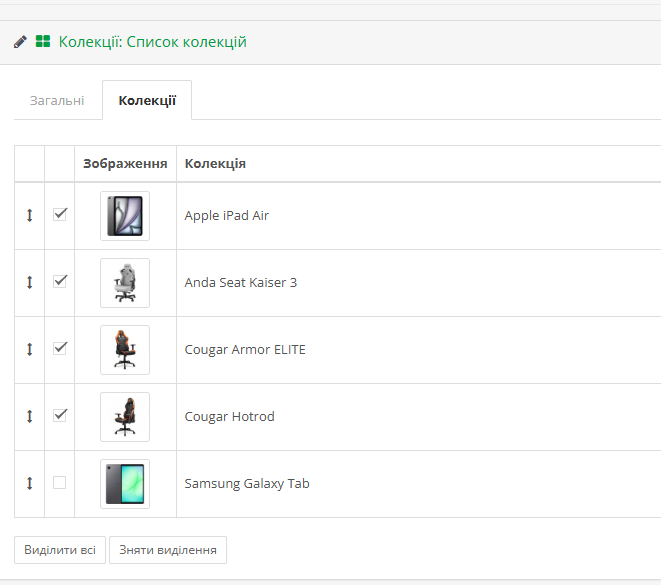Check the Samsung Galaxy Tab checkbox
This screenshot has width=661, height=585.
(59, 482)
